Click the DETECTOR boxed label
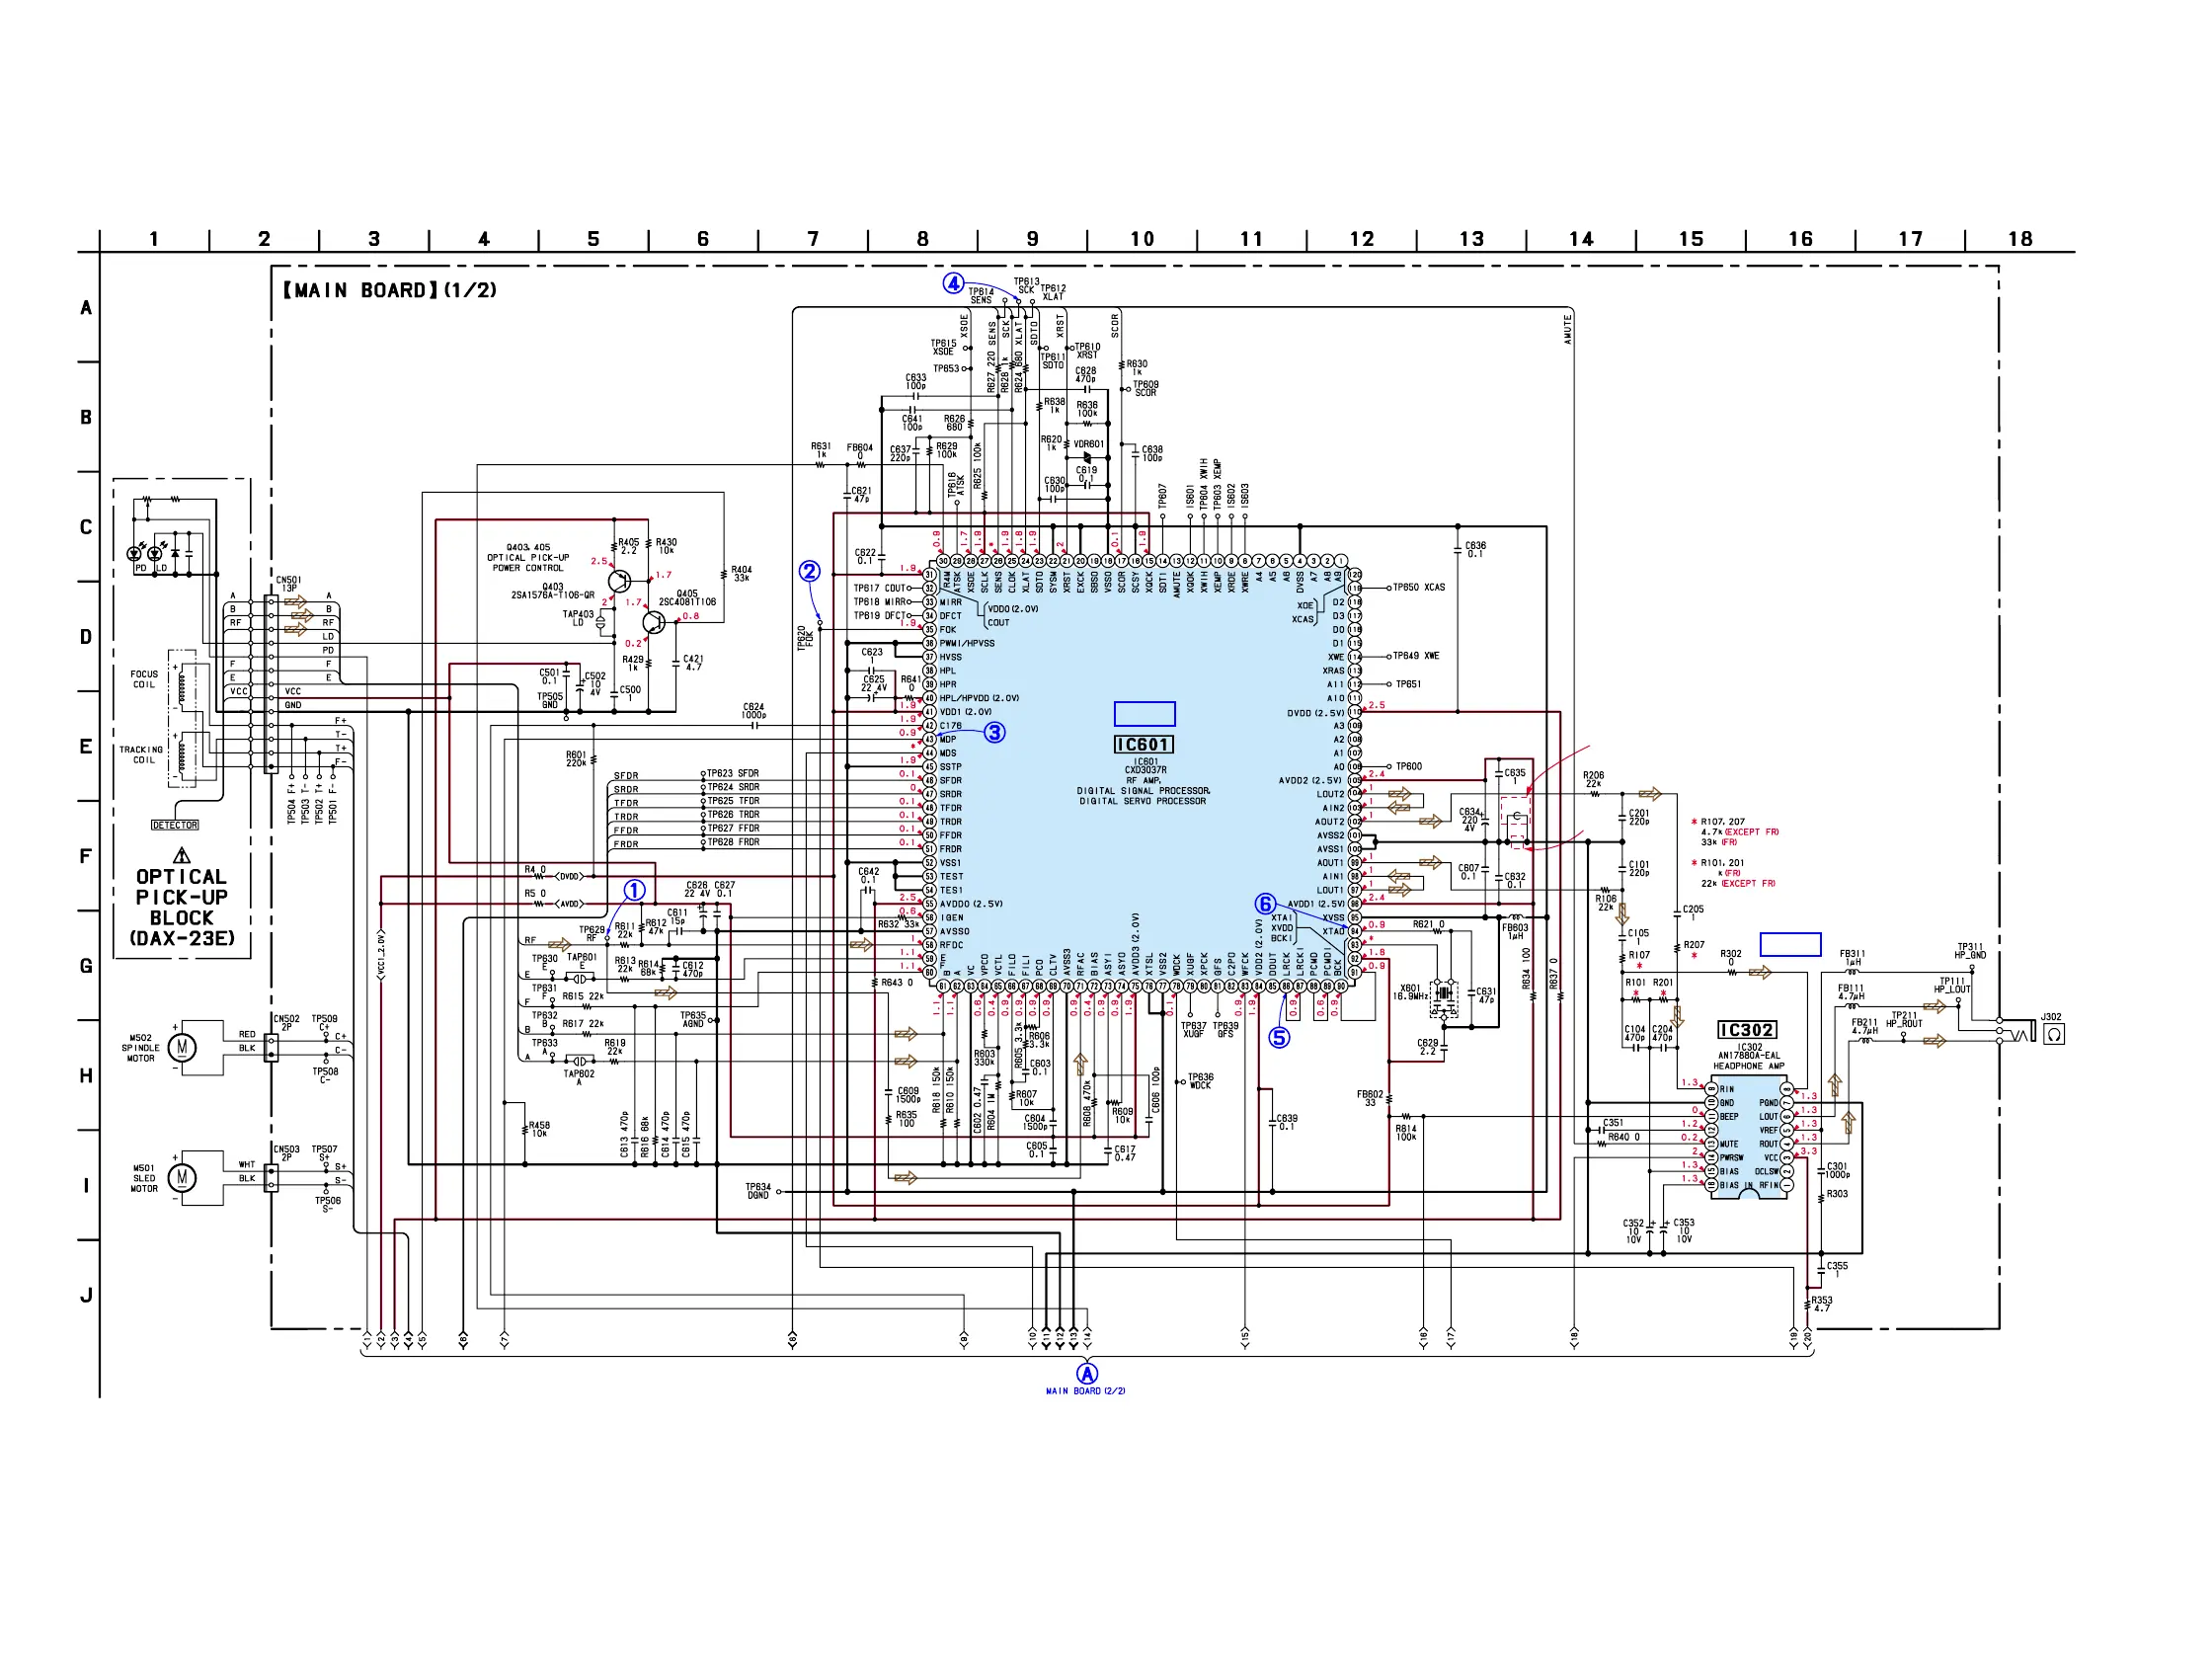 click(175, 825)
